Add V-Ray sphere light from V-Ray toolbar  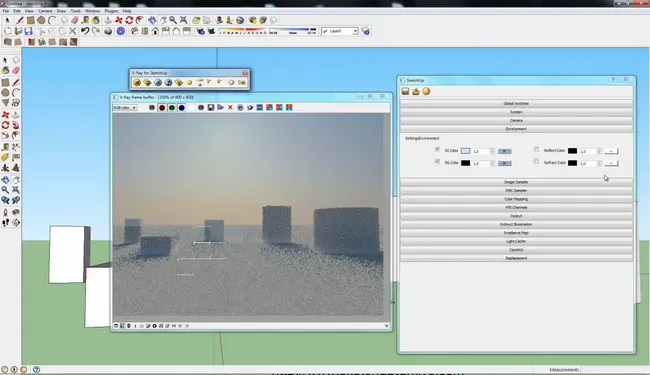(189, 82)
